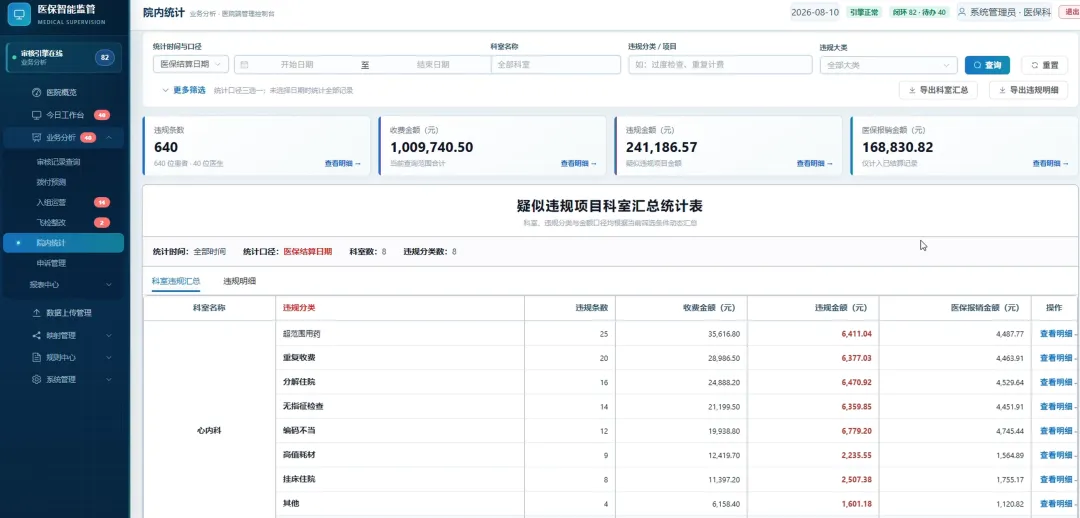This screenshot has width=1080, height=518.
Task: Expand the 更多筛选 filter section
Action: [x=183, y=90]
